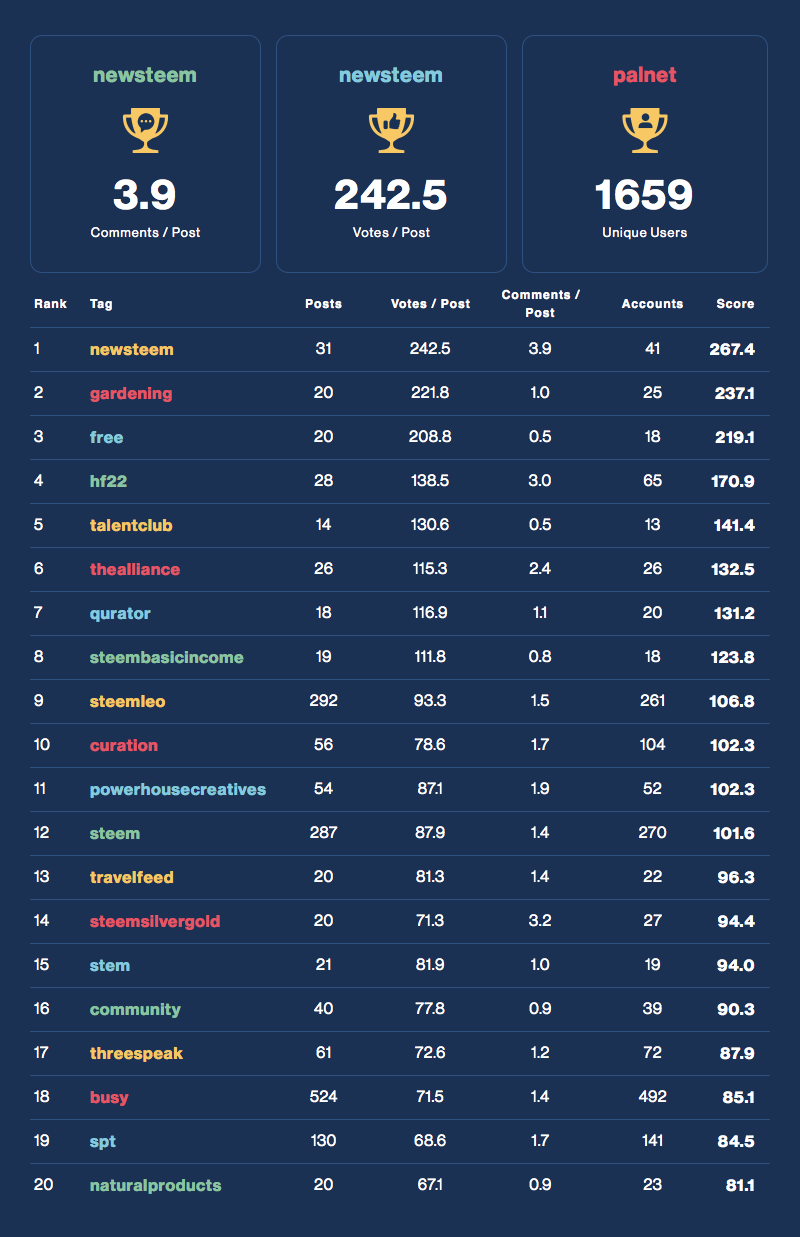The height and width of the screenshot is (1237, 800).
Task: Click the thumbs-up votes trophy icon
Action: pyautogui.click(x=391, y=130)
